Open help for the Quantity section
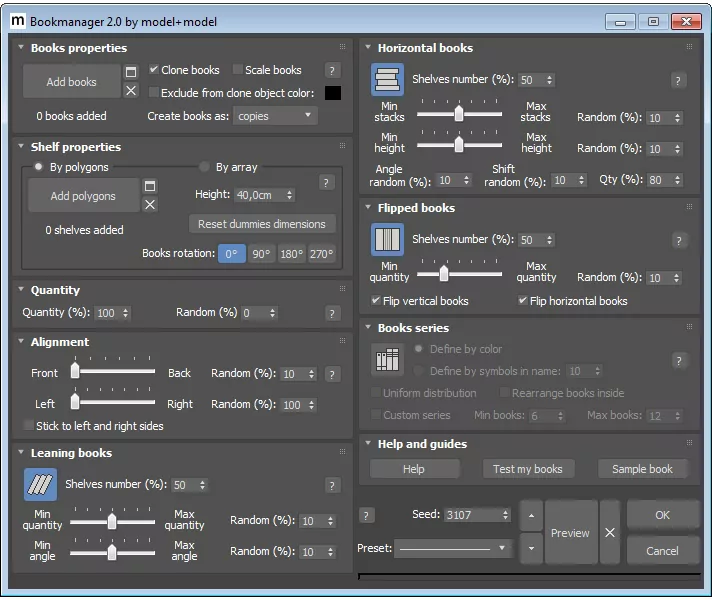712x600 pixels. pyautogui.click(x=333, y=313)
